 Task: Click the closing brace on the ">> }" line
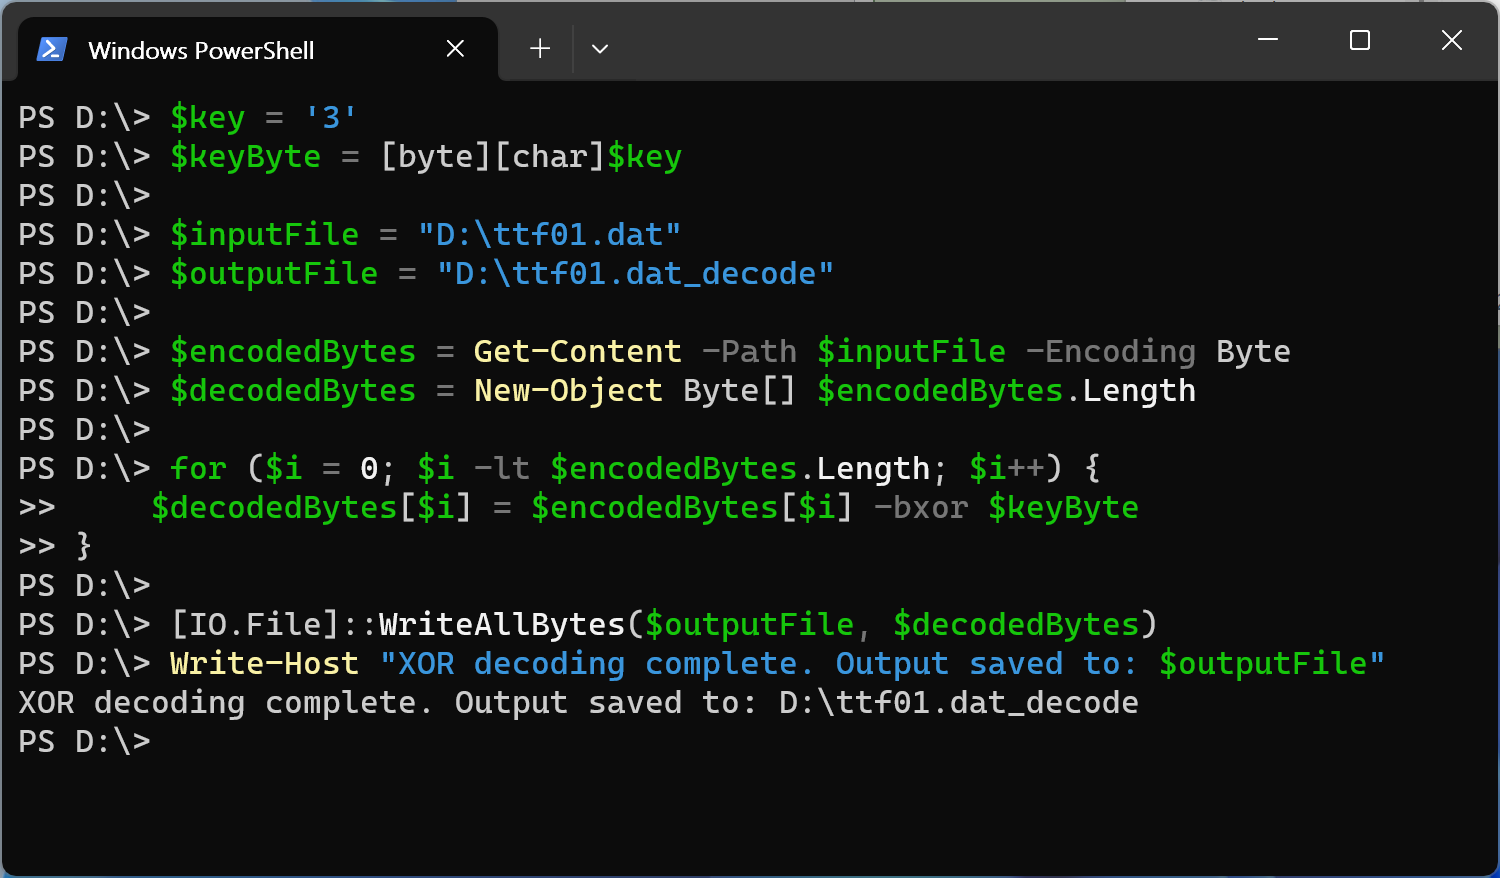(x=84, y=547)
